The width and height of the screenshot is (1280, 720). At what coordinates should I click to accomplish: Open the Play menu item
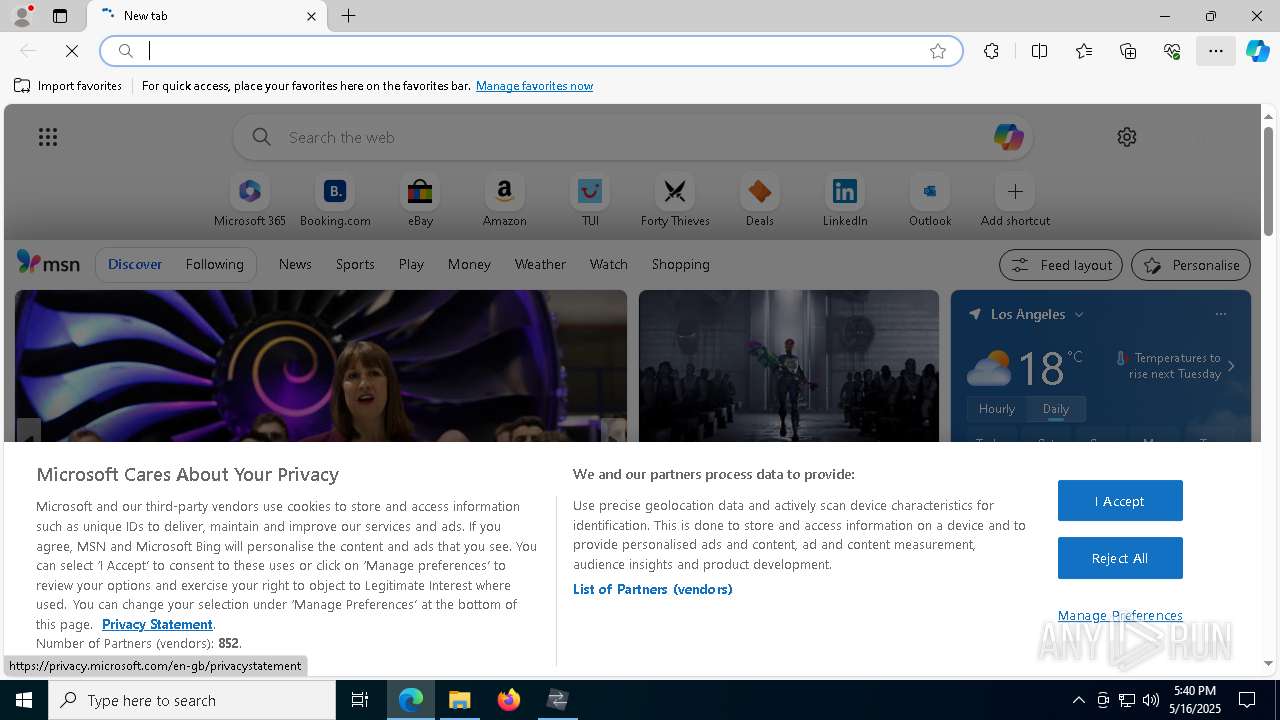tap(411, 264)
